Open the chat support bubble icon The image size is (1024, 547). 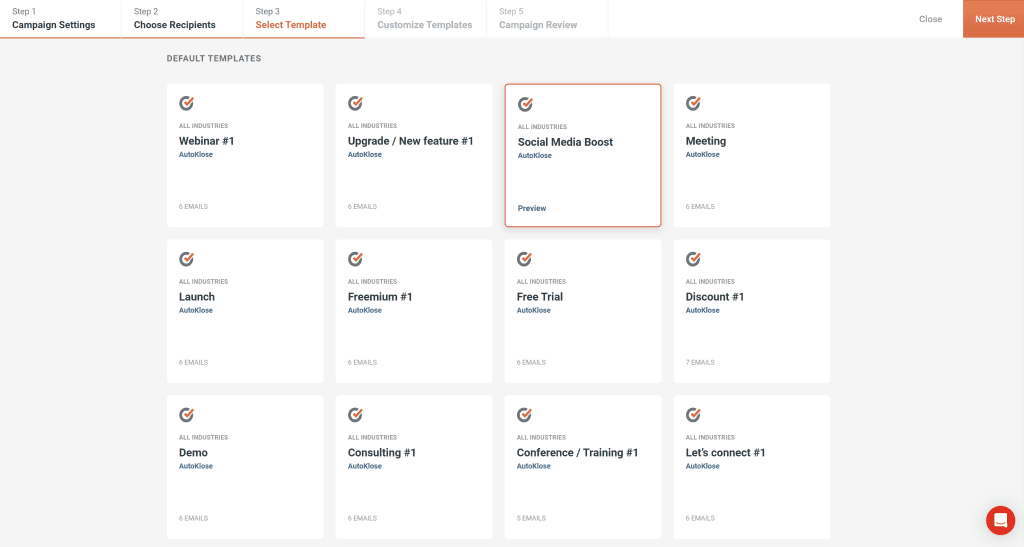tap(1000, 520)
